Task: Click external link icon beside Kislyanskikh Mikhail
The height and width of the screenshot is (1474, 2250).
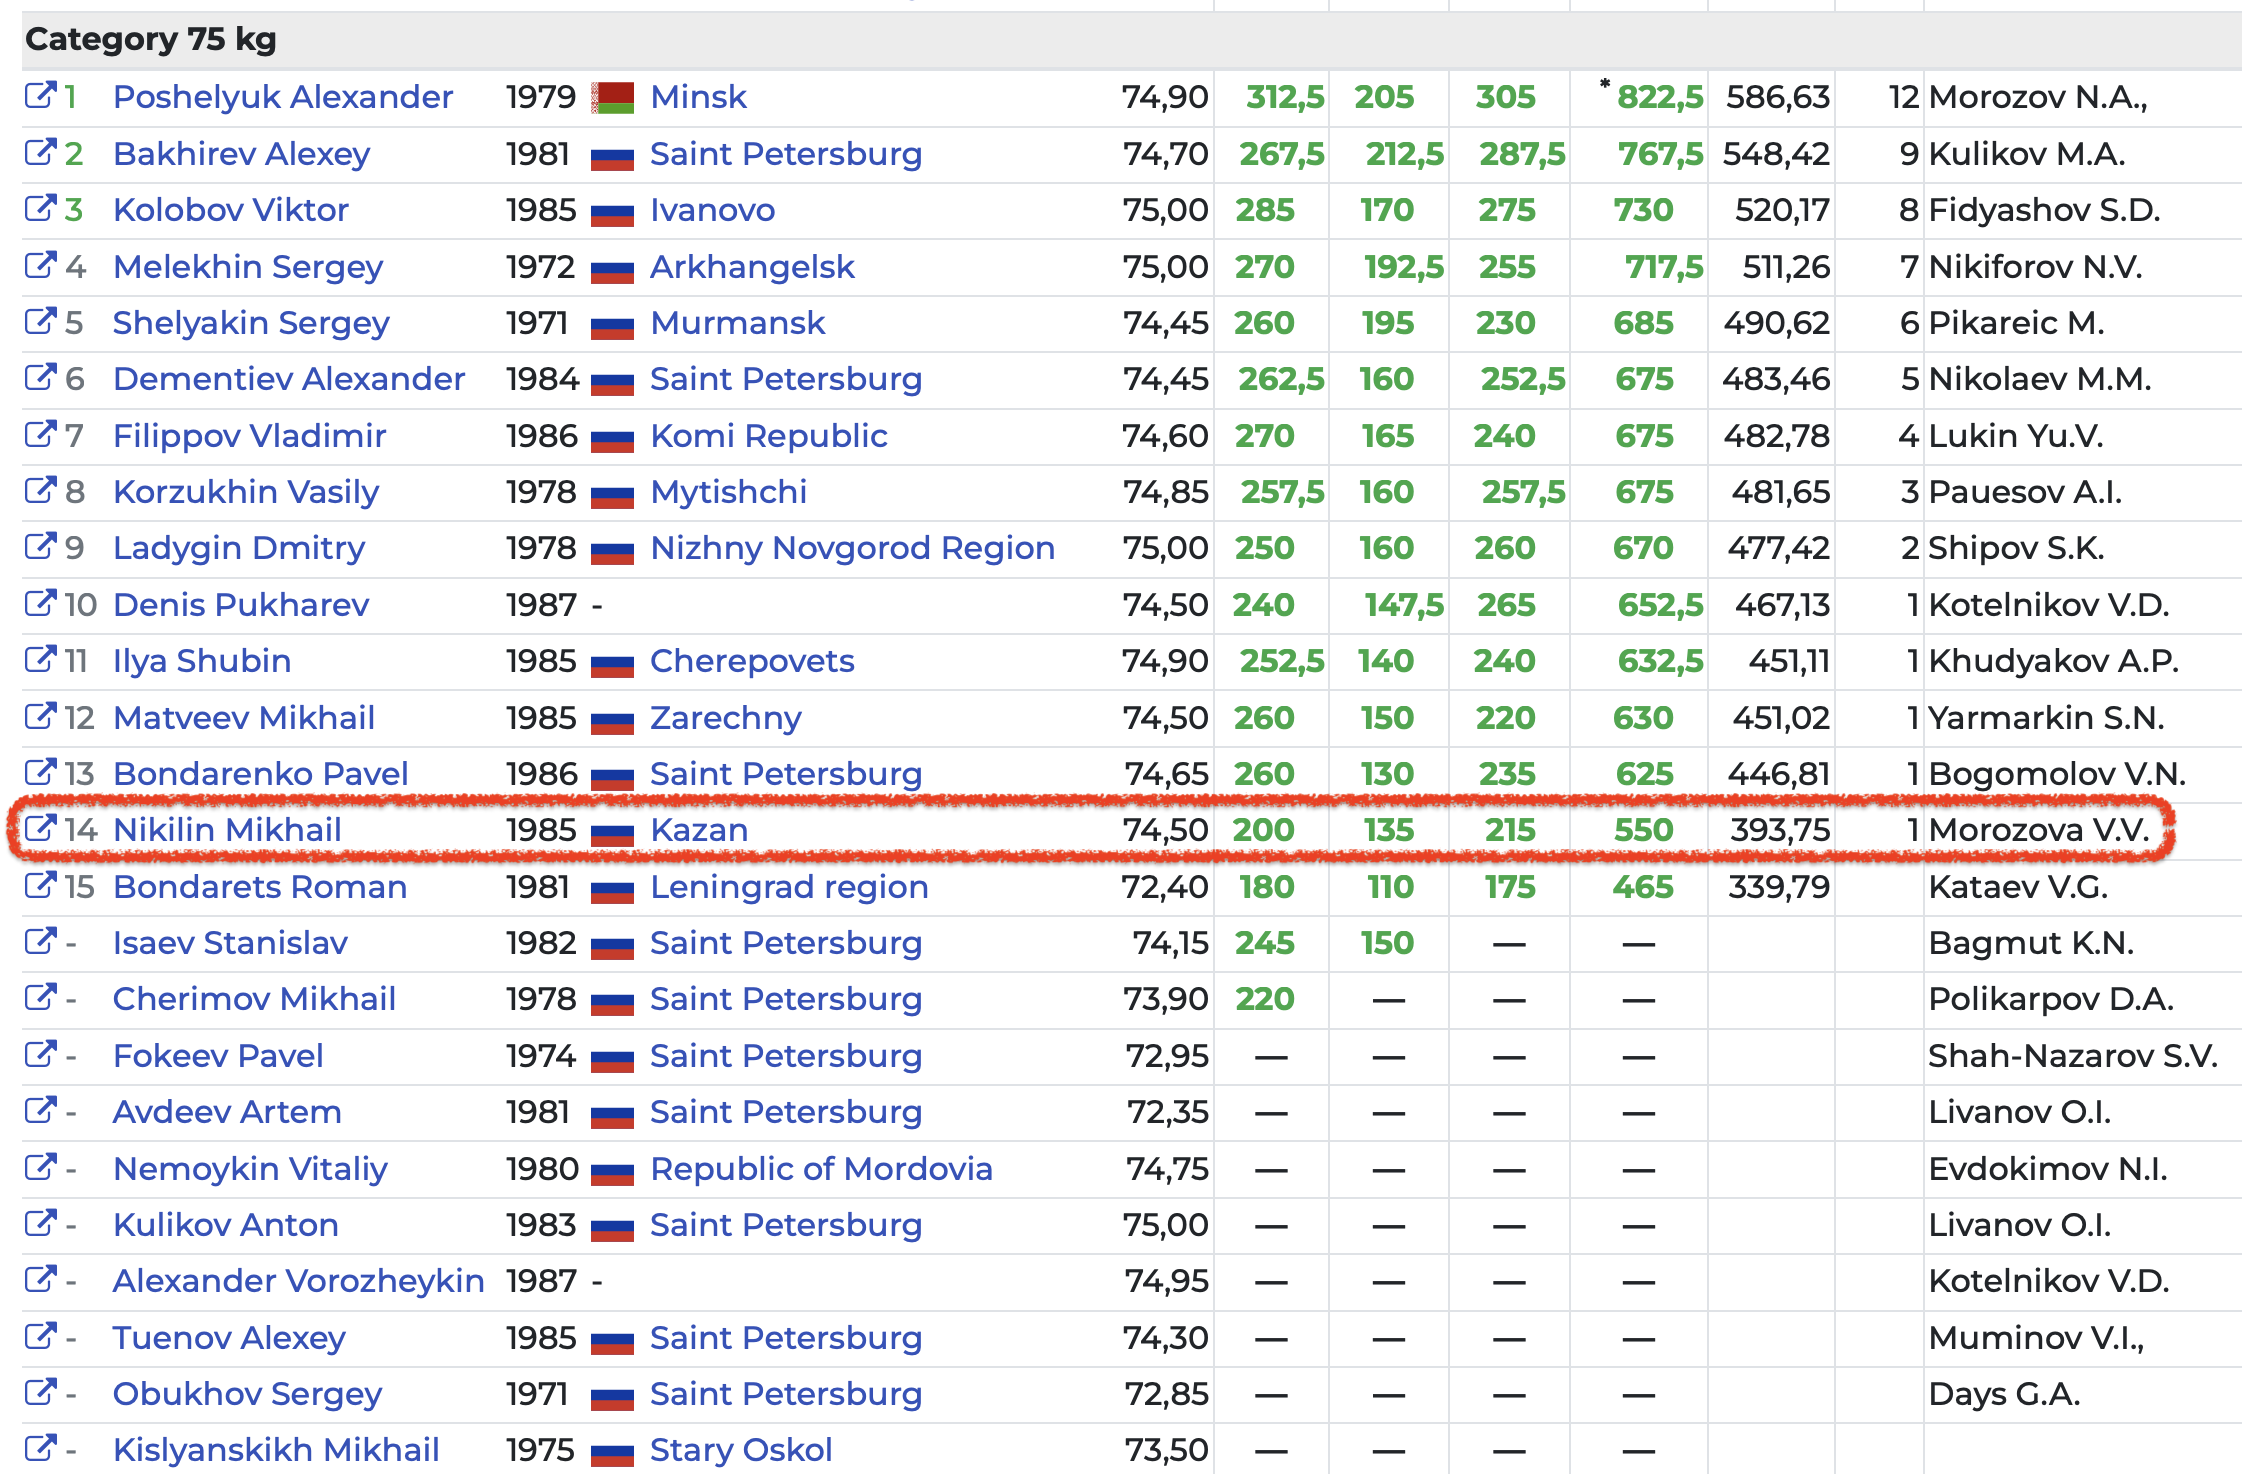Action: click(x=40, y=1449)
